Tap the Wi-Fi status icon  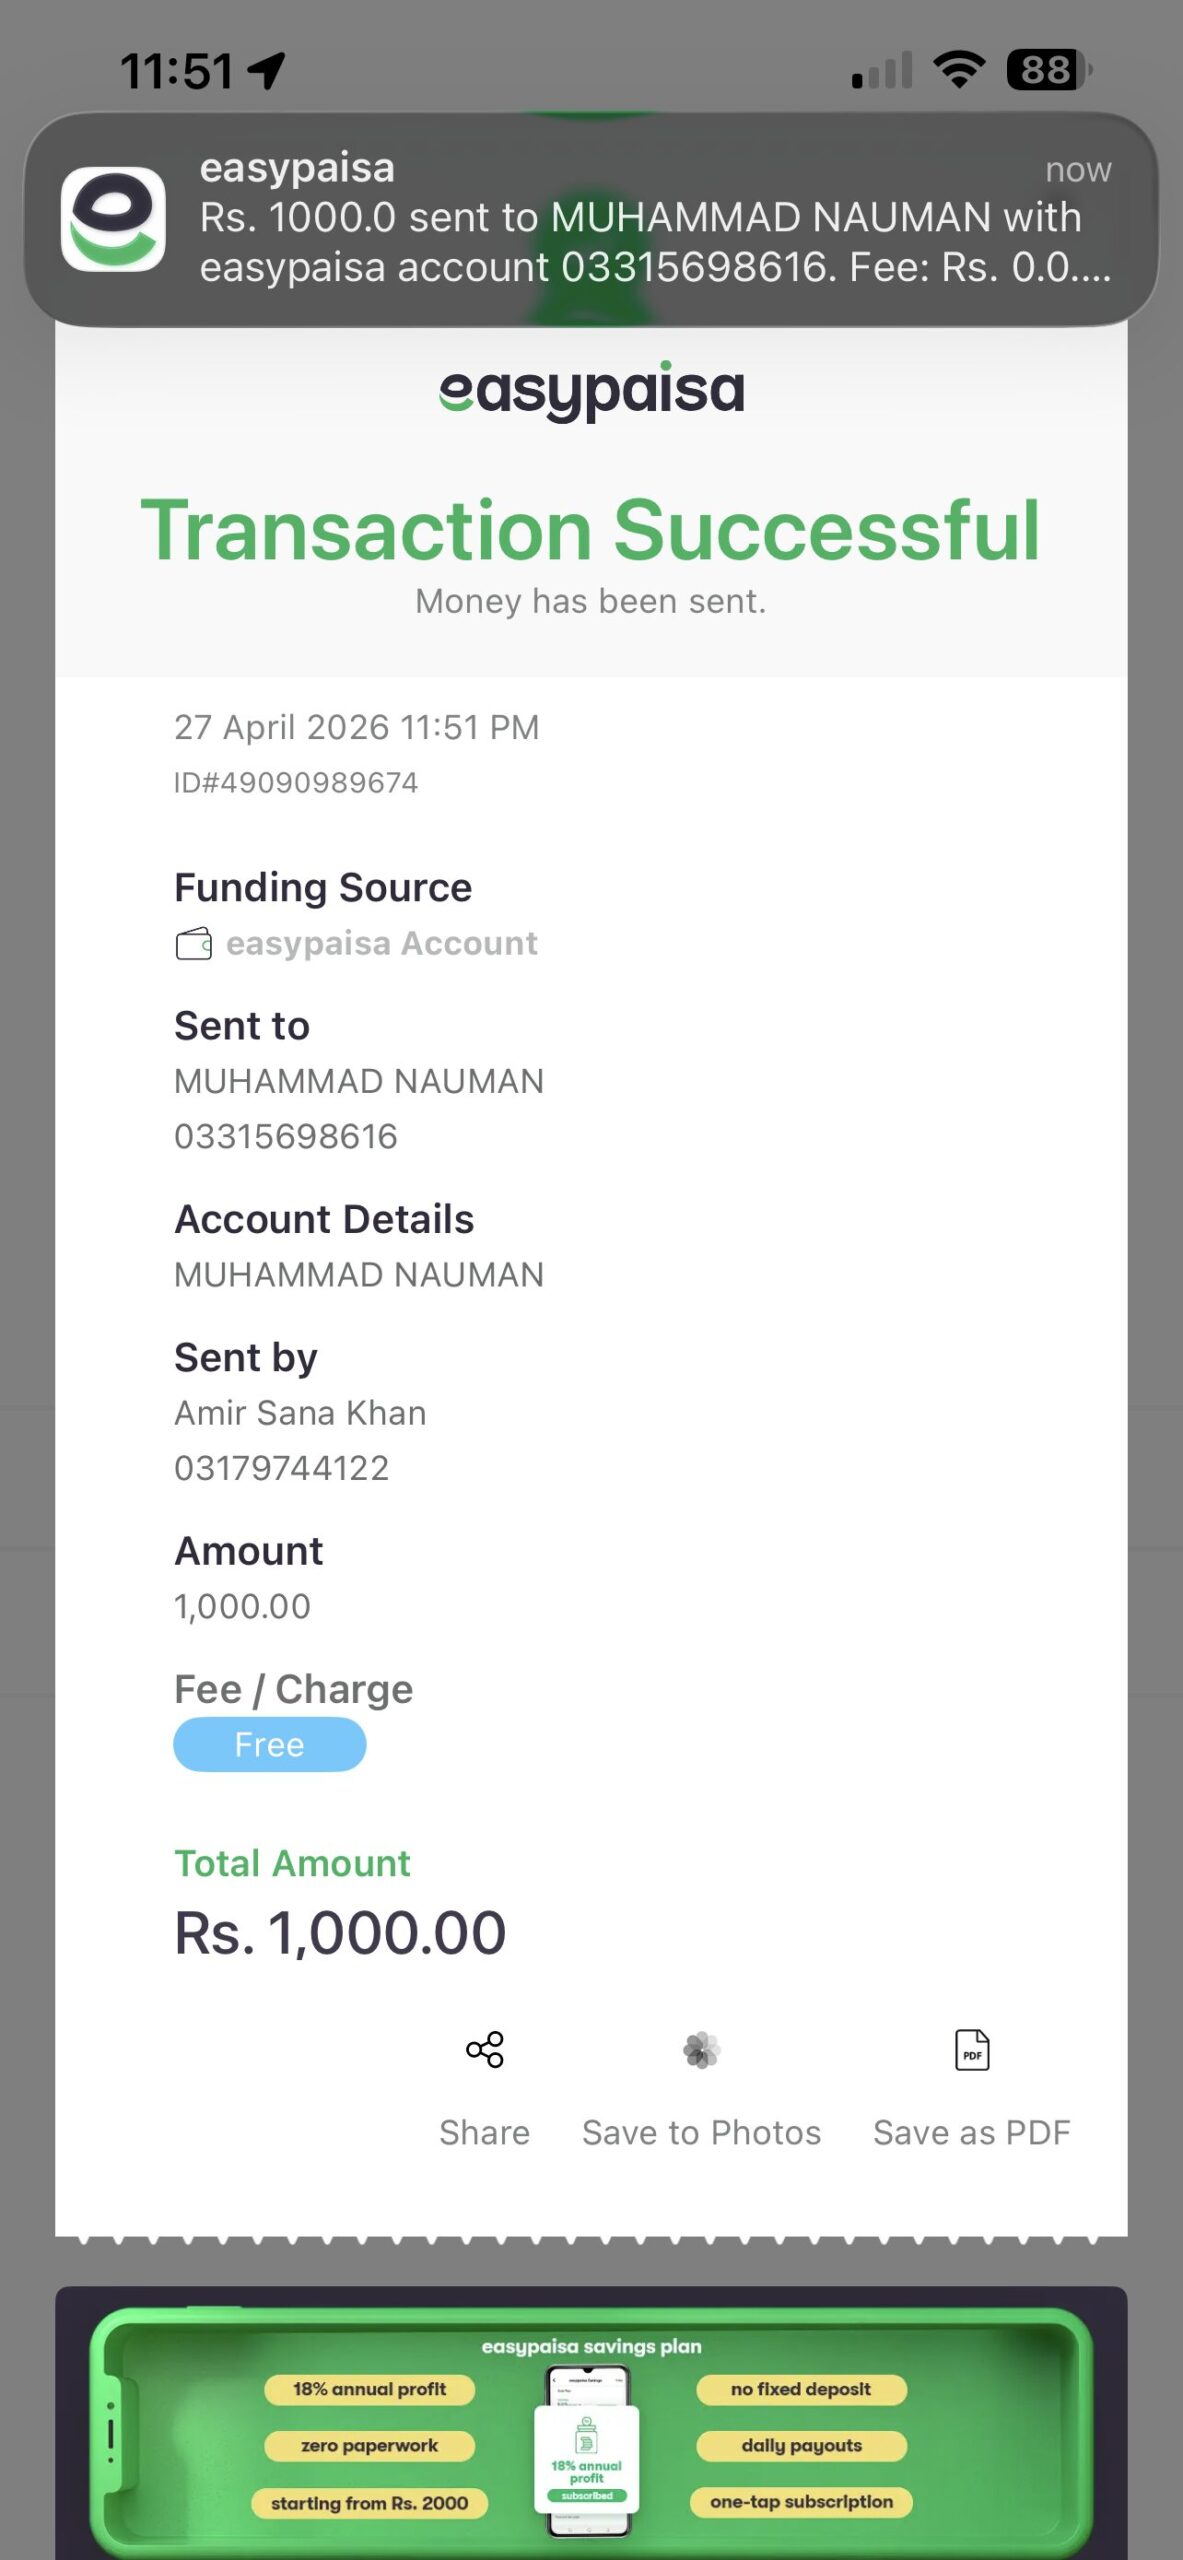959,70
